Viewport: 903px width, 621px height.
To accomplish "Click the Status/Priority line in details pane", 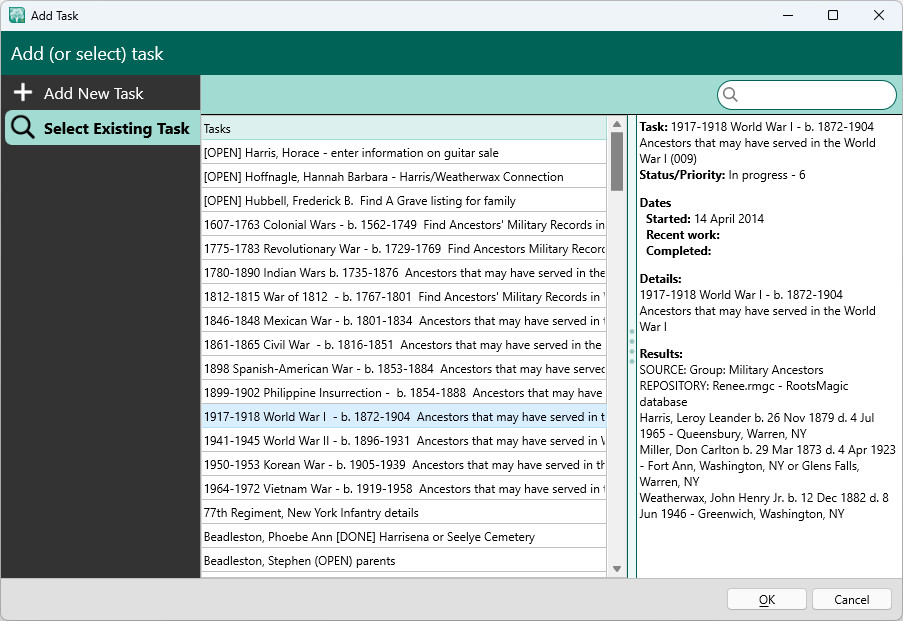I will (722, 175).
